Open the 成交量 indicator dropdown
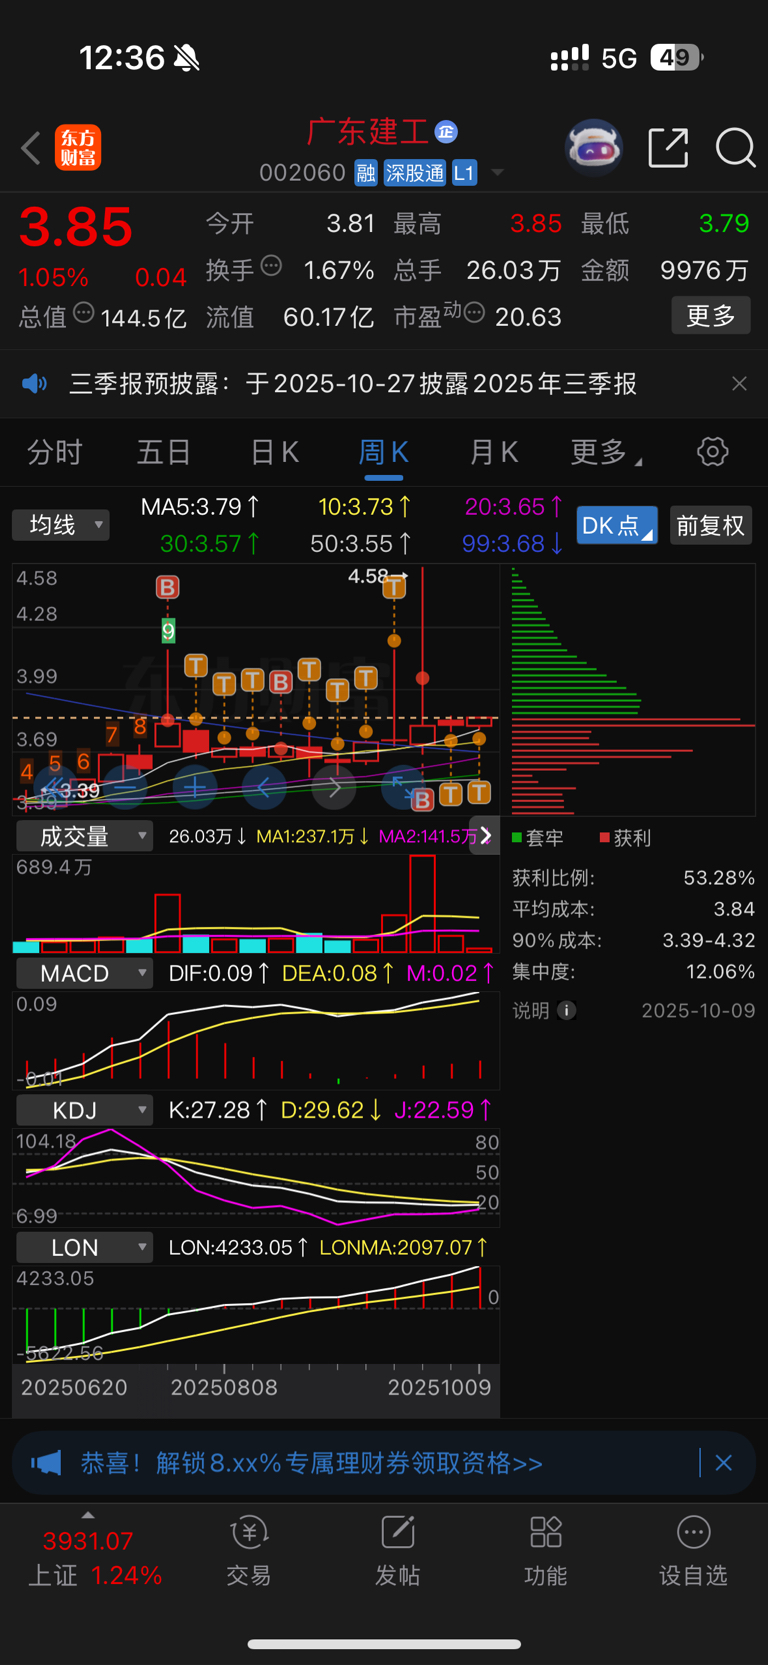Screen dimensions: 769x1665 pos(83,836)
